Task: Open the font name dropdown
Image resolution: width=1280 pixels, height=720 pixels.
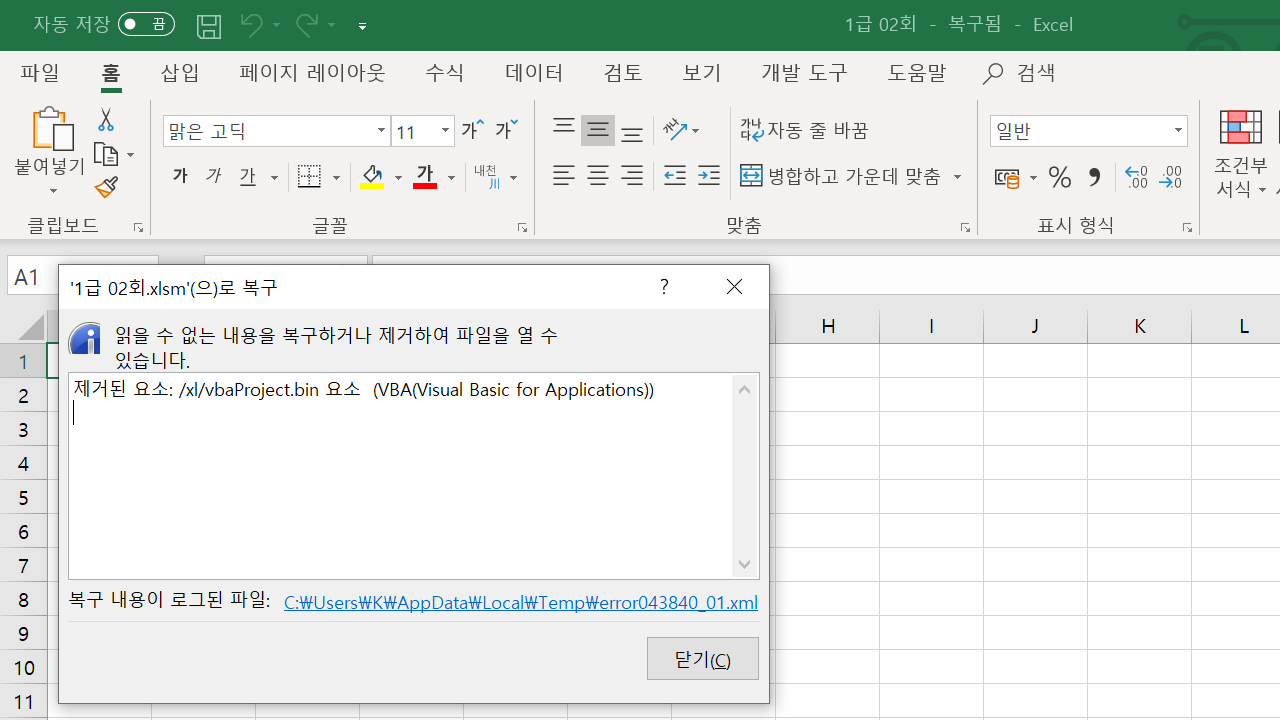Action: tap(381, 131)
